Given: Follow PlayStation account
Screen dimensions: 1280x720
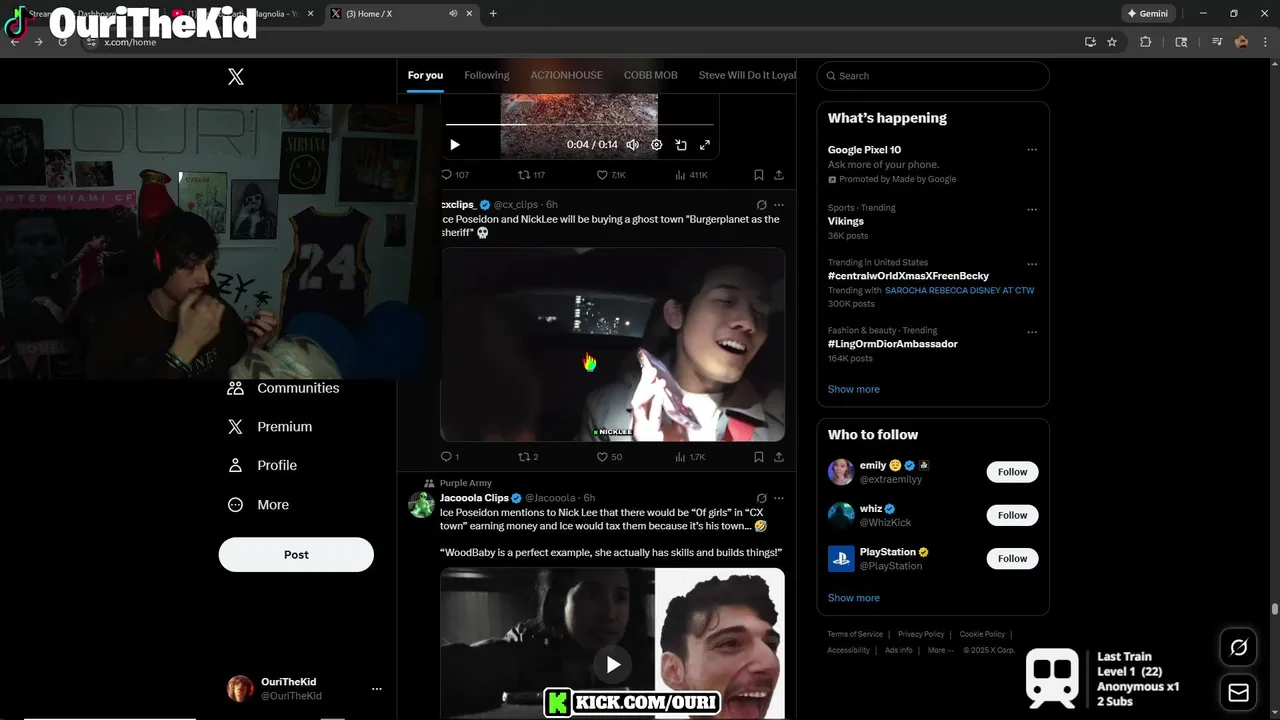Looking at the screenshot, I should pyautogui.click(x=1012, y=559).
